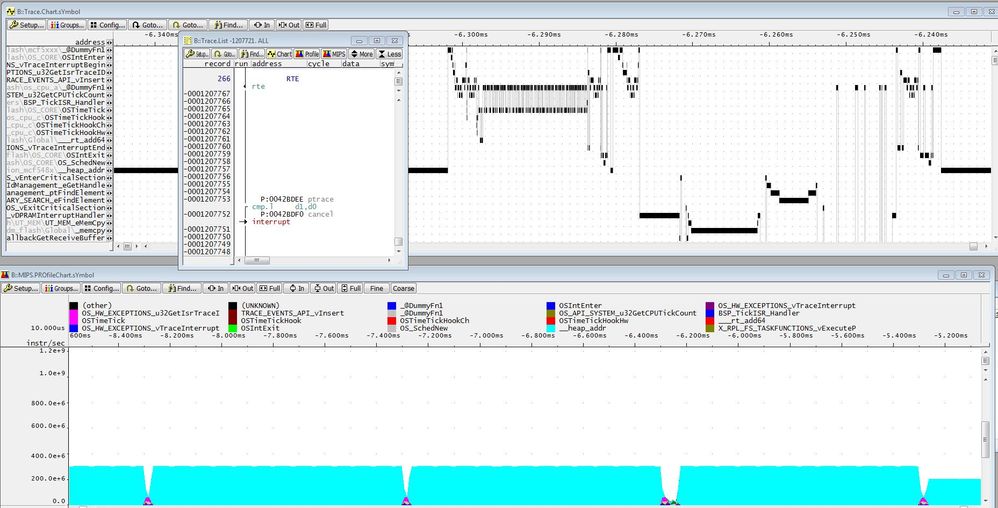Select the _vDPRAMInterruptHandler row in Trace.Chart
The width and height of the screenshot is (998, 508).
point(60,215)
